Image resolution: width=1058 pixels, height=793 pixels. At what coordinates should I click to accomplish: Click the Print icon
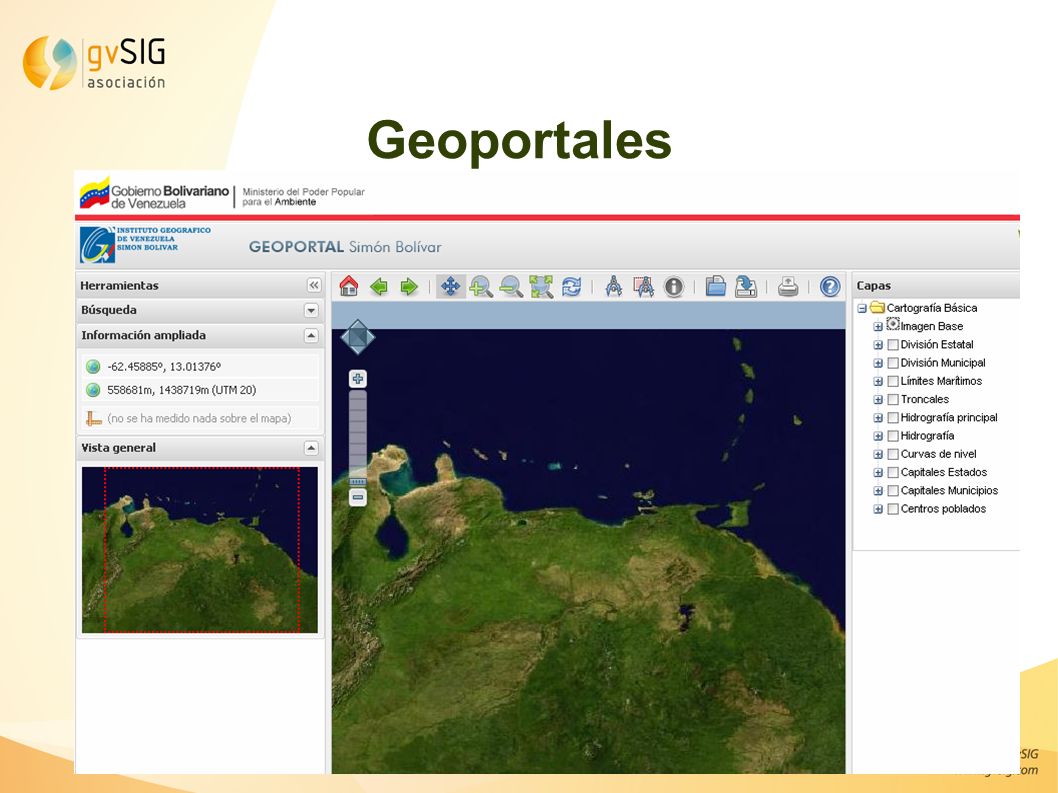787,287
